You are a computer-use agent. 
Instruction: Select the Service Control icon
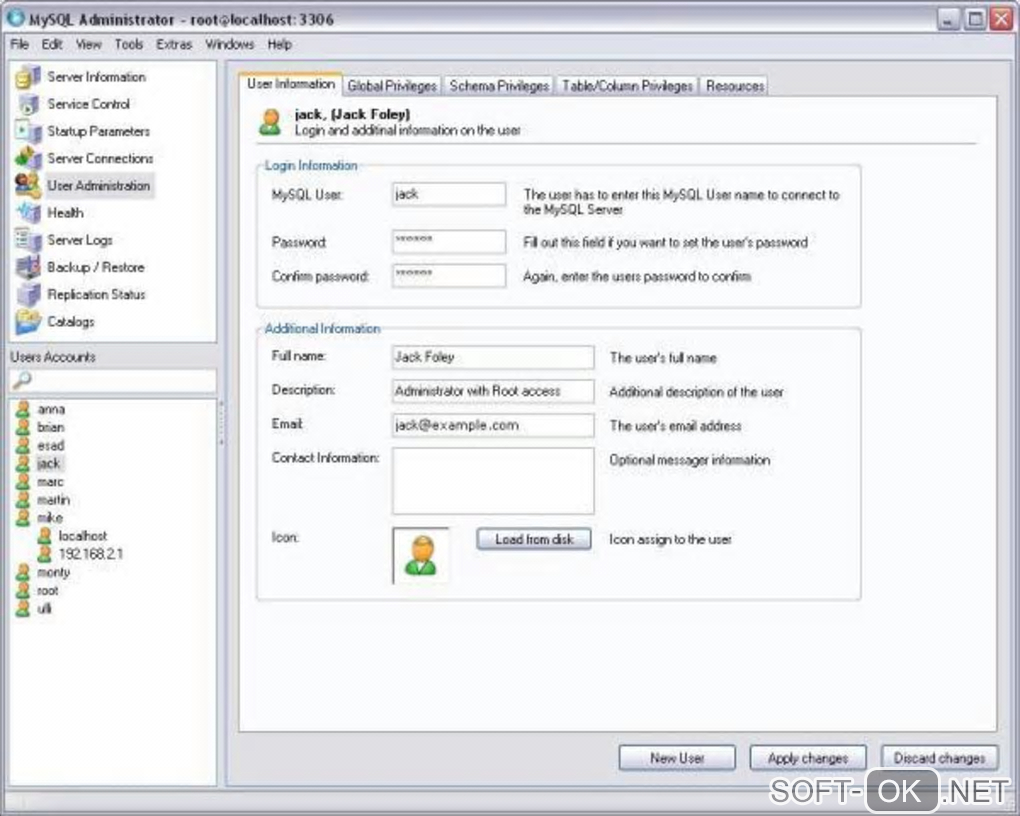point(27,104)
